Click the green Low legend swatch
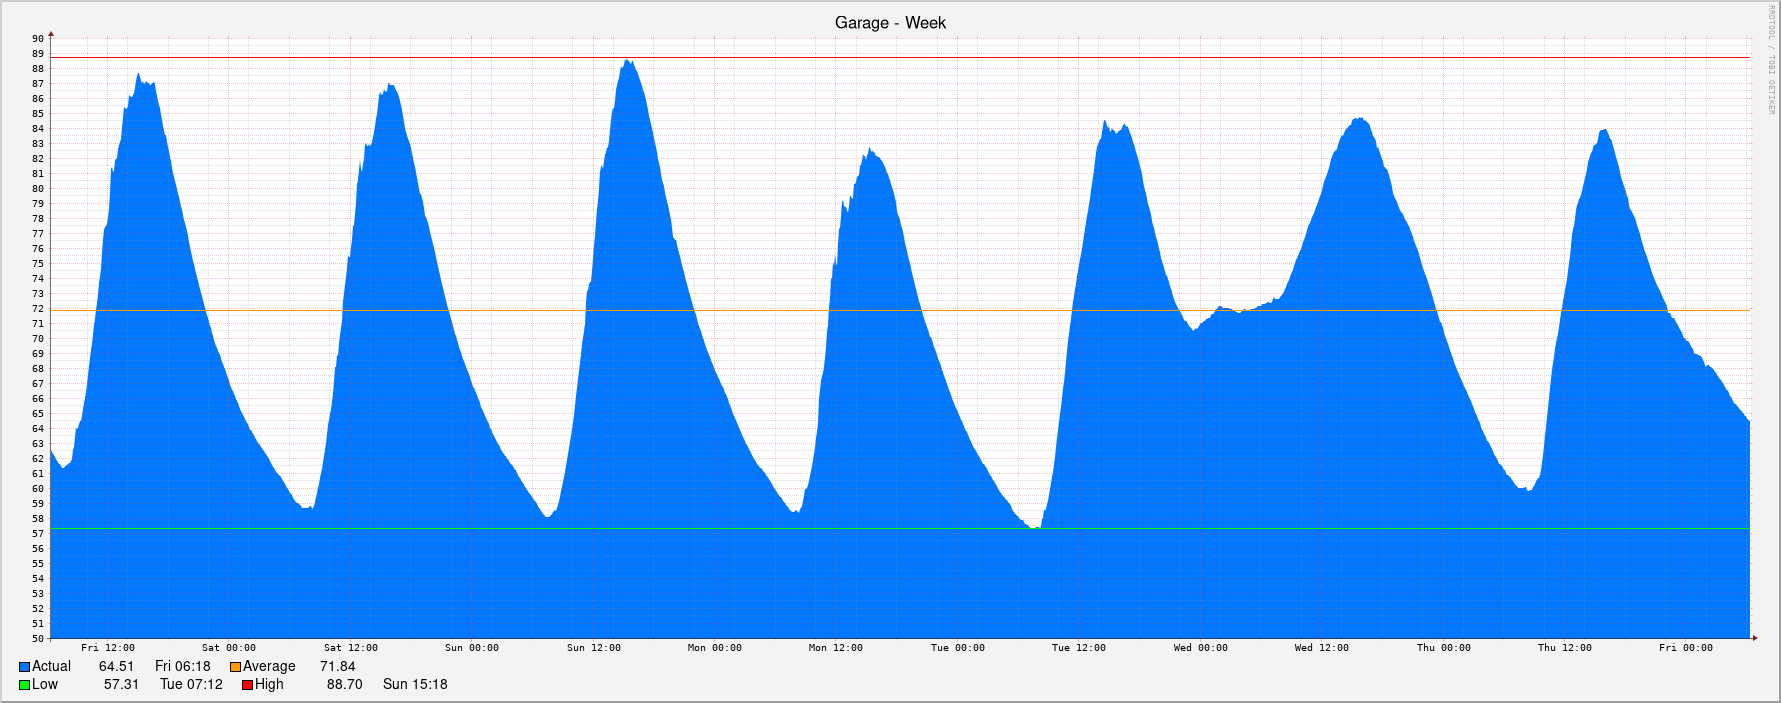The width and height of the screenshot is (1781, 703). [24, 685]
